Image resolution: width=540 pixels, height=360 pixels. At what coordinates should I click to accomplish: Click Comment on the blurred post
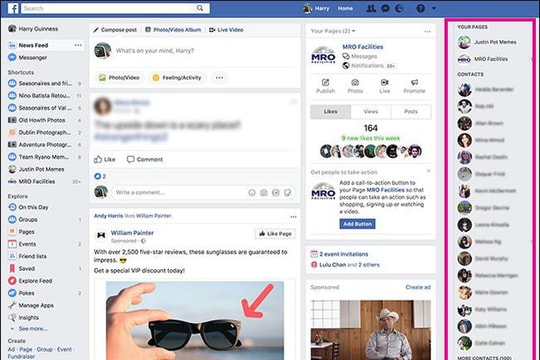pos(145,160)
